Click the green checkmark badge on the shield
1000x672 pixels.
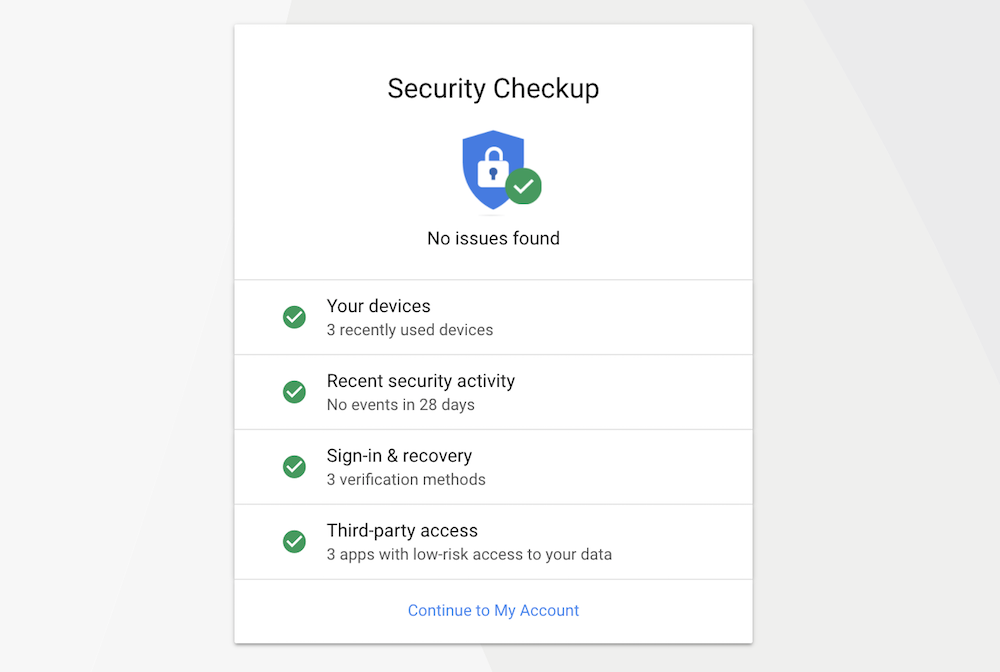click(524, 186)
